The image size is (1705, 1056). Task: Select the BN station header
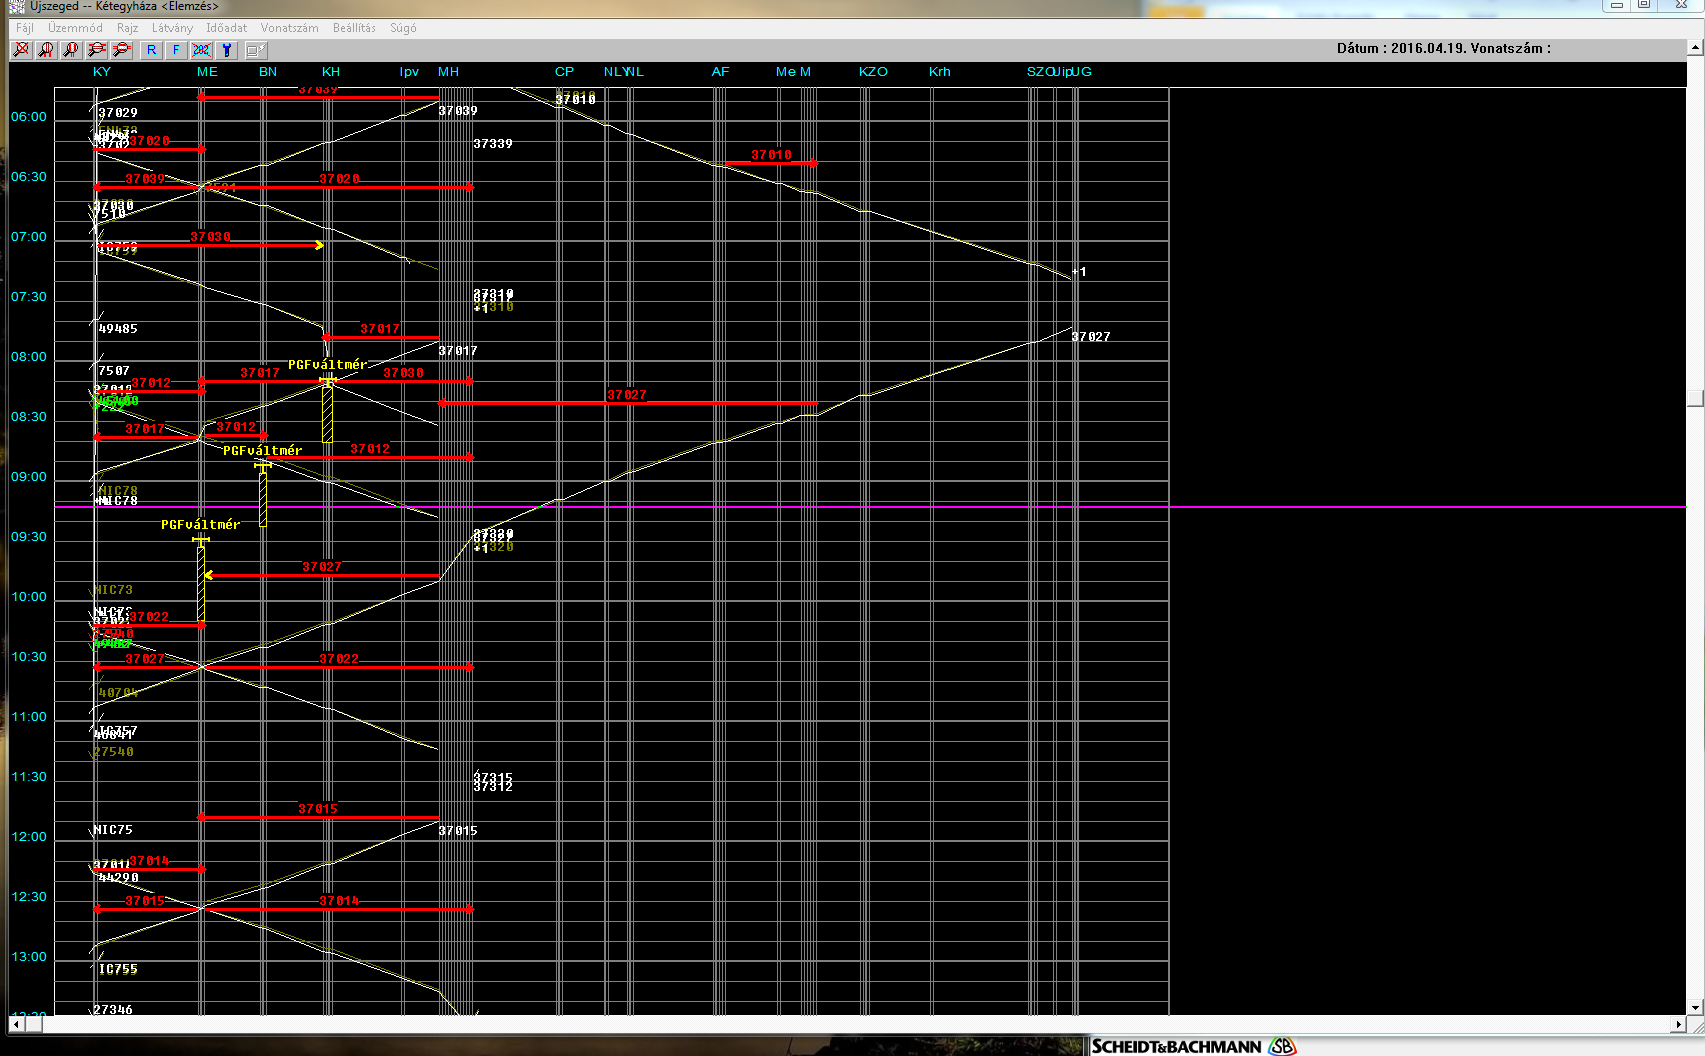[268, 72]
